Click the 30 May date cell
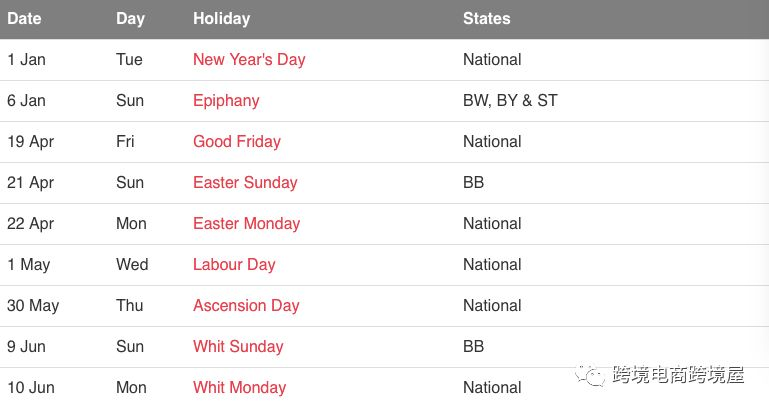Screen dimensions: 769x408 tap(33, 306)
